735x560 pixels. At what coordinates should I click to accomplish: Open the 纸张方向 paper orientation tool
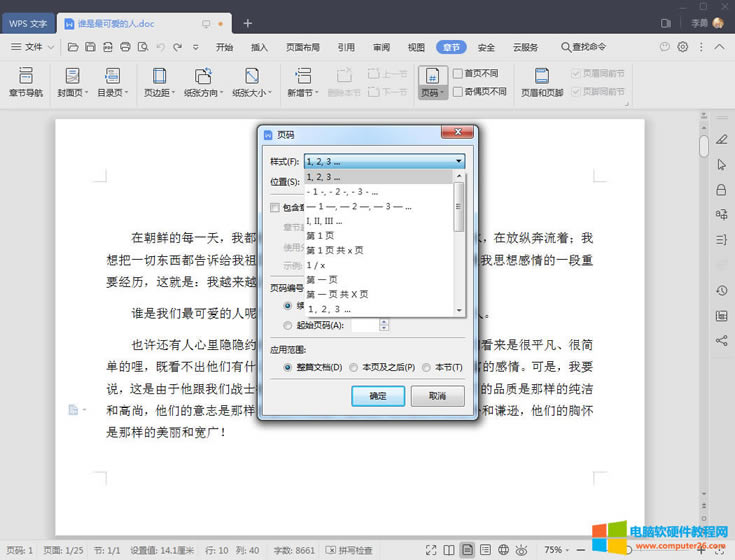tap(203, 76)
